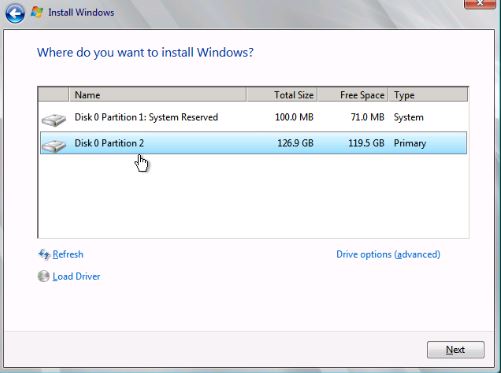Click the 119.5 GB free space cell

point(366,143)
